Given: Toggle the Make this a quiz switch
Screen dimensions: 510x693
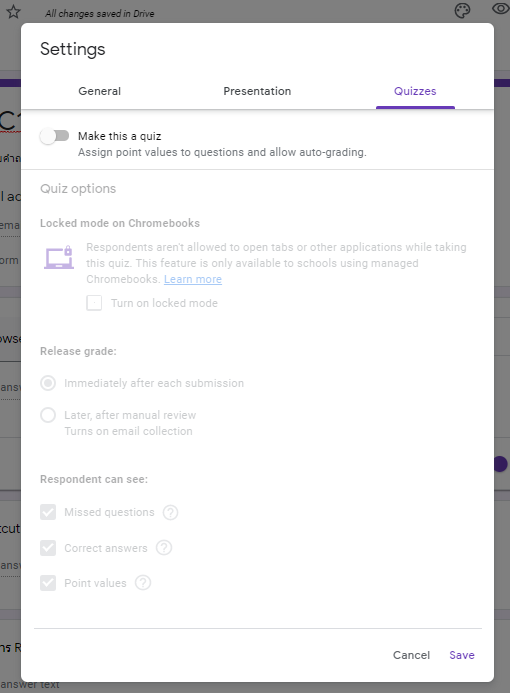Looking at the screenshot, I should (x=54, y=136).
